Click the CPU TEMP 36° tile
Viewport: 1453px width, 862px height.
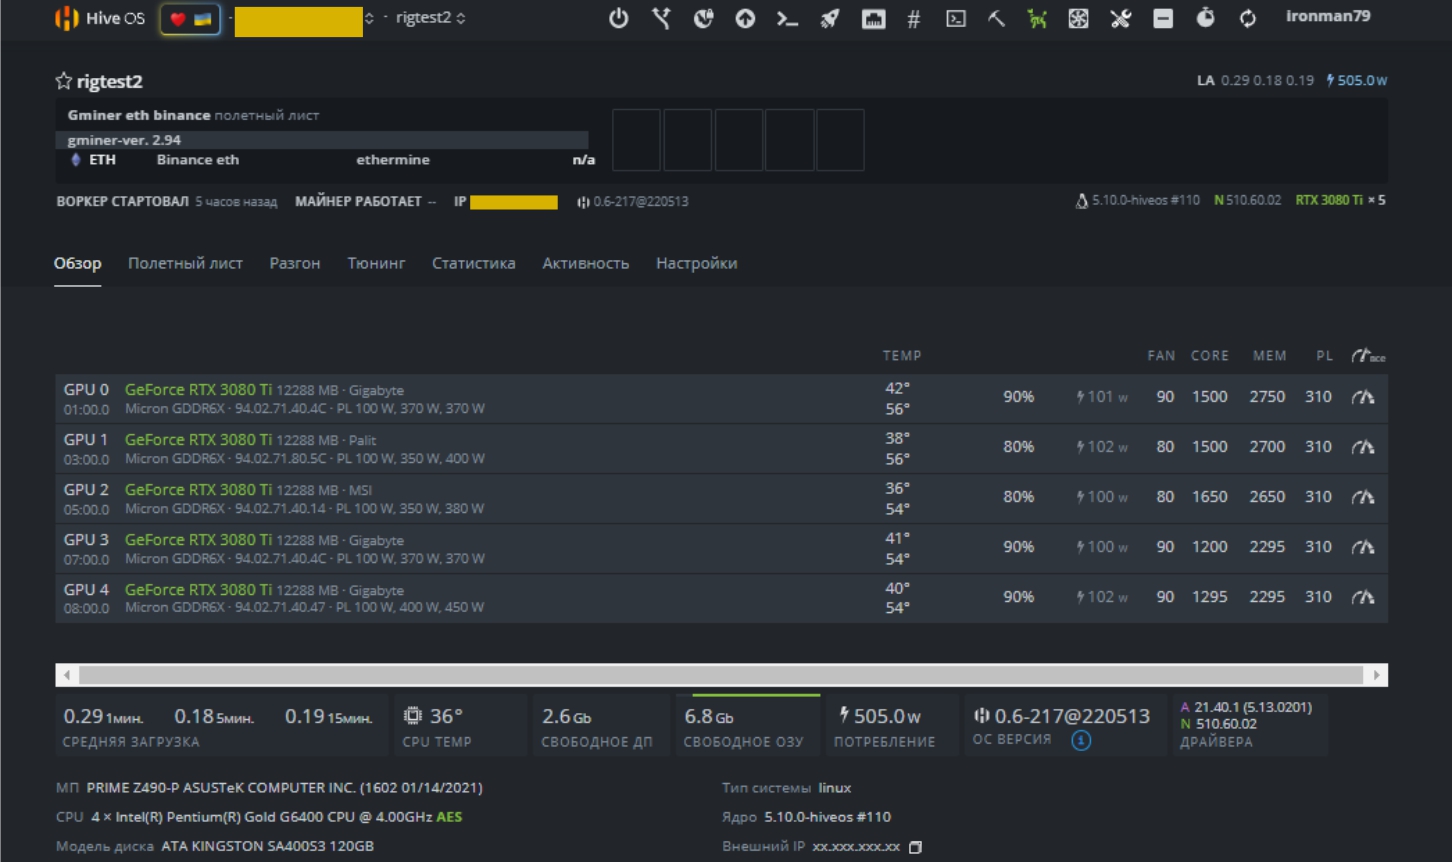(460, 726)
